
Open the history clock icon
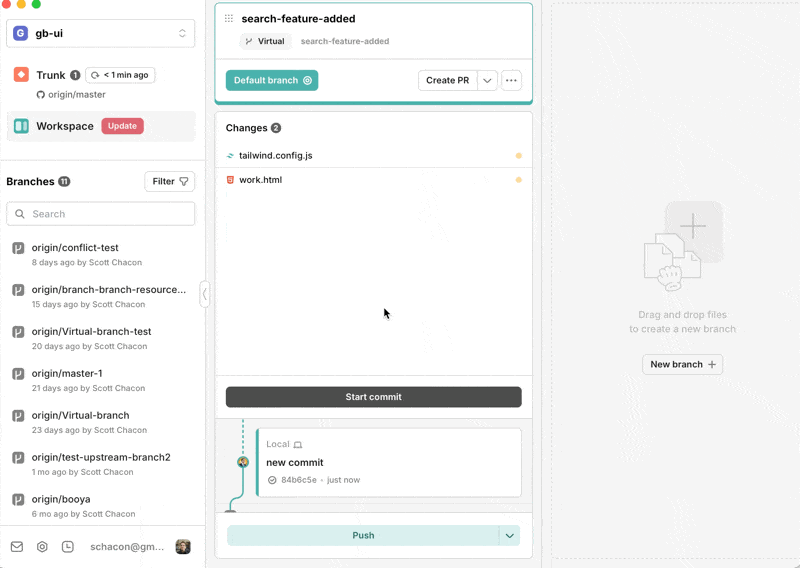pos(67,547)
